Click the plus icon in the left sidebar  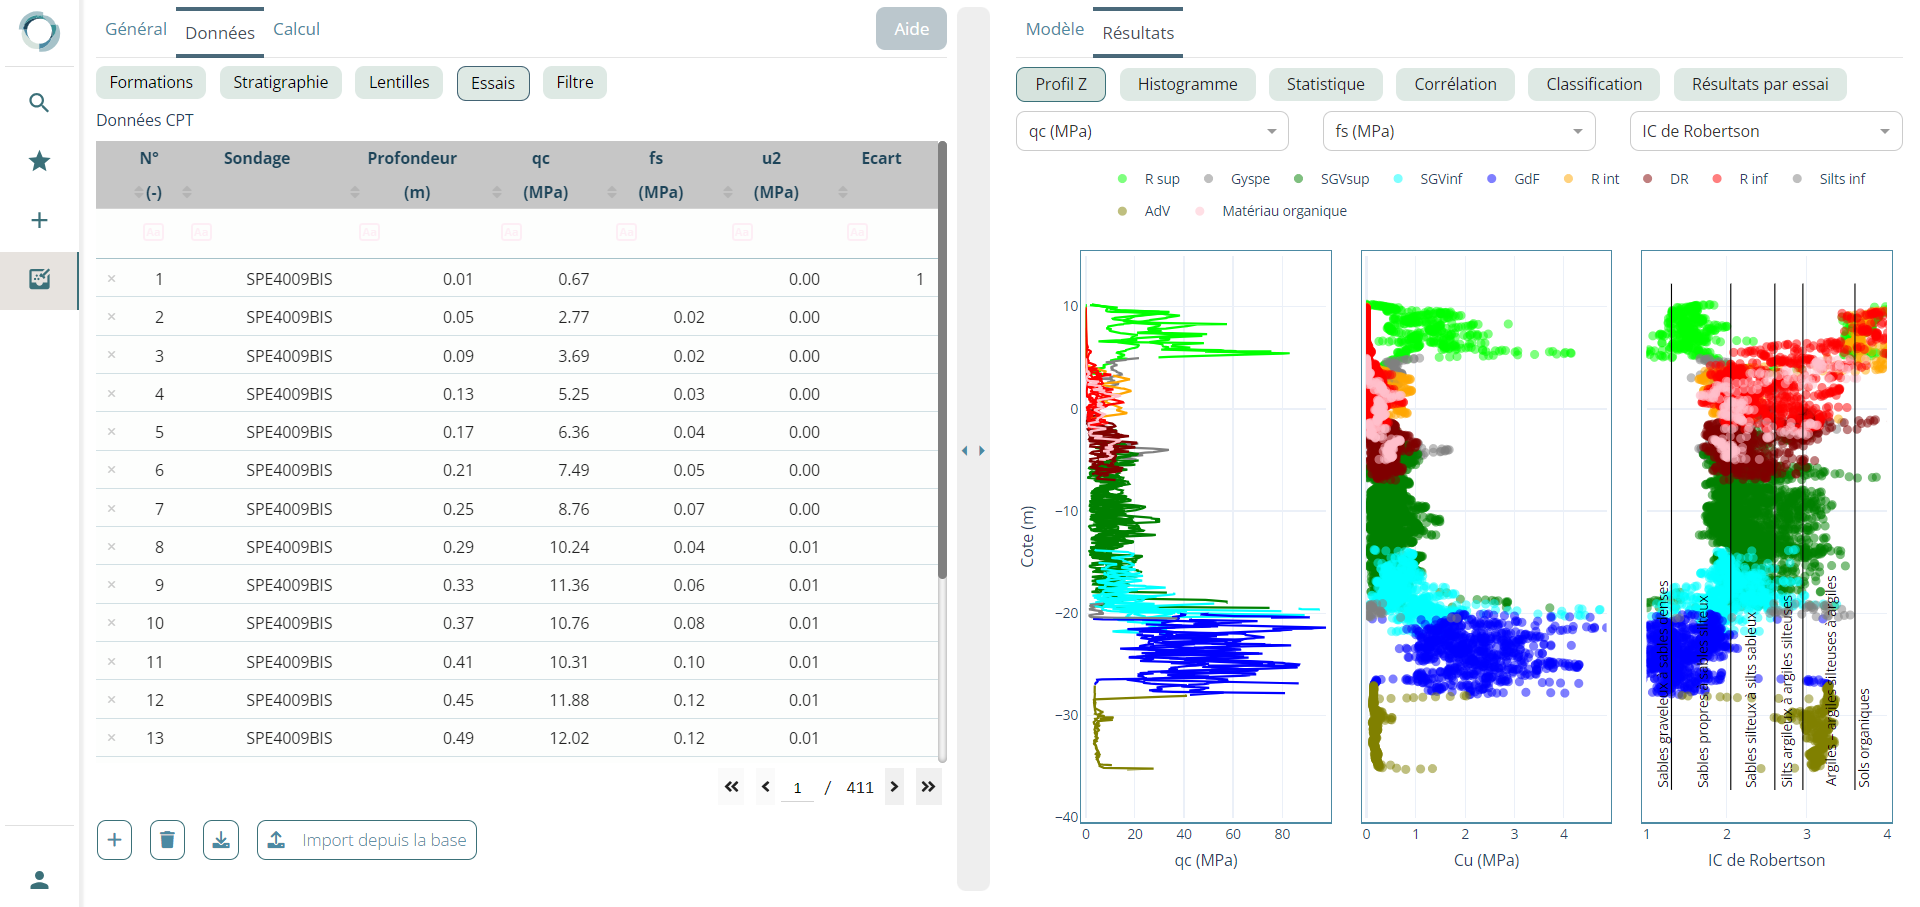(39, 220)
